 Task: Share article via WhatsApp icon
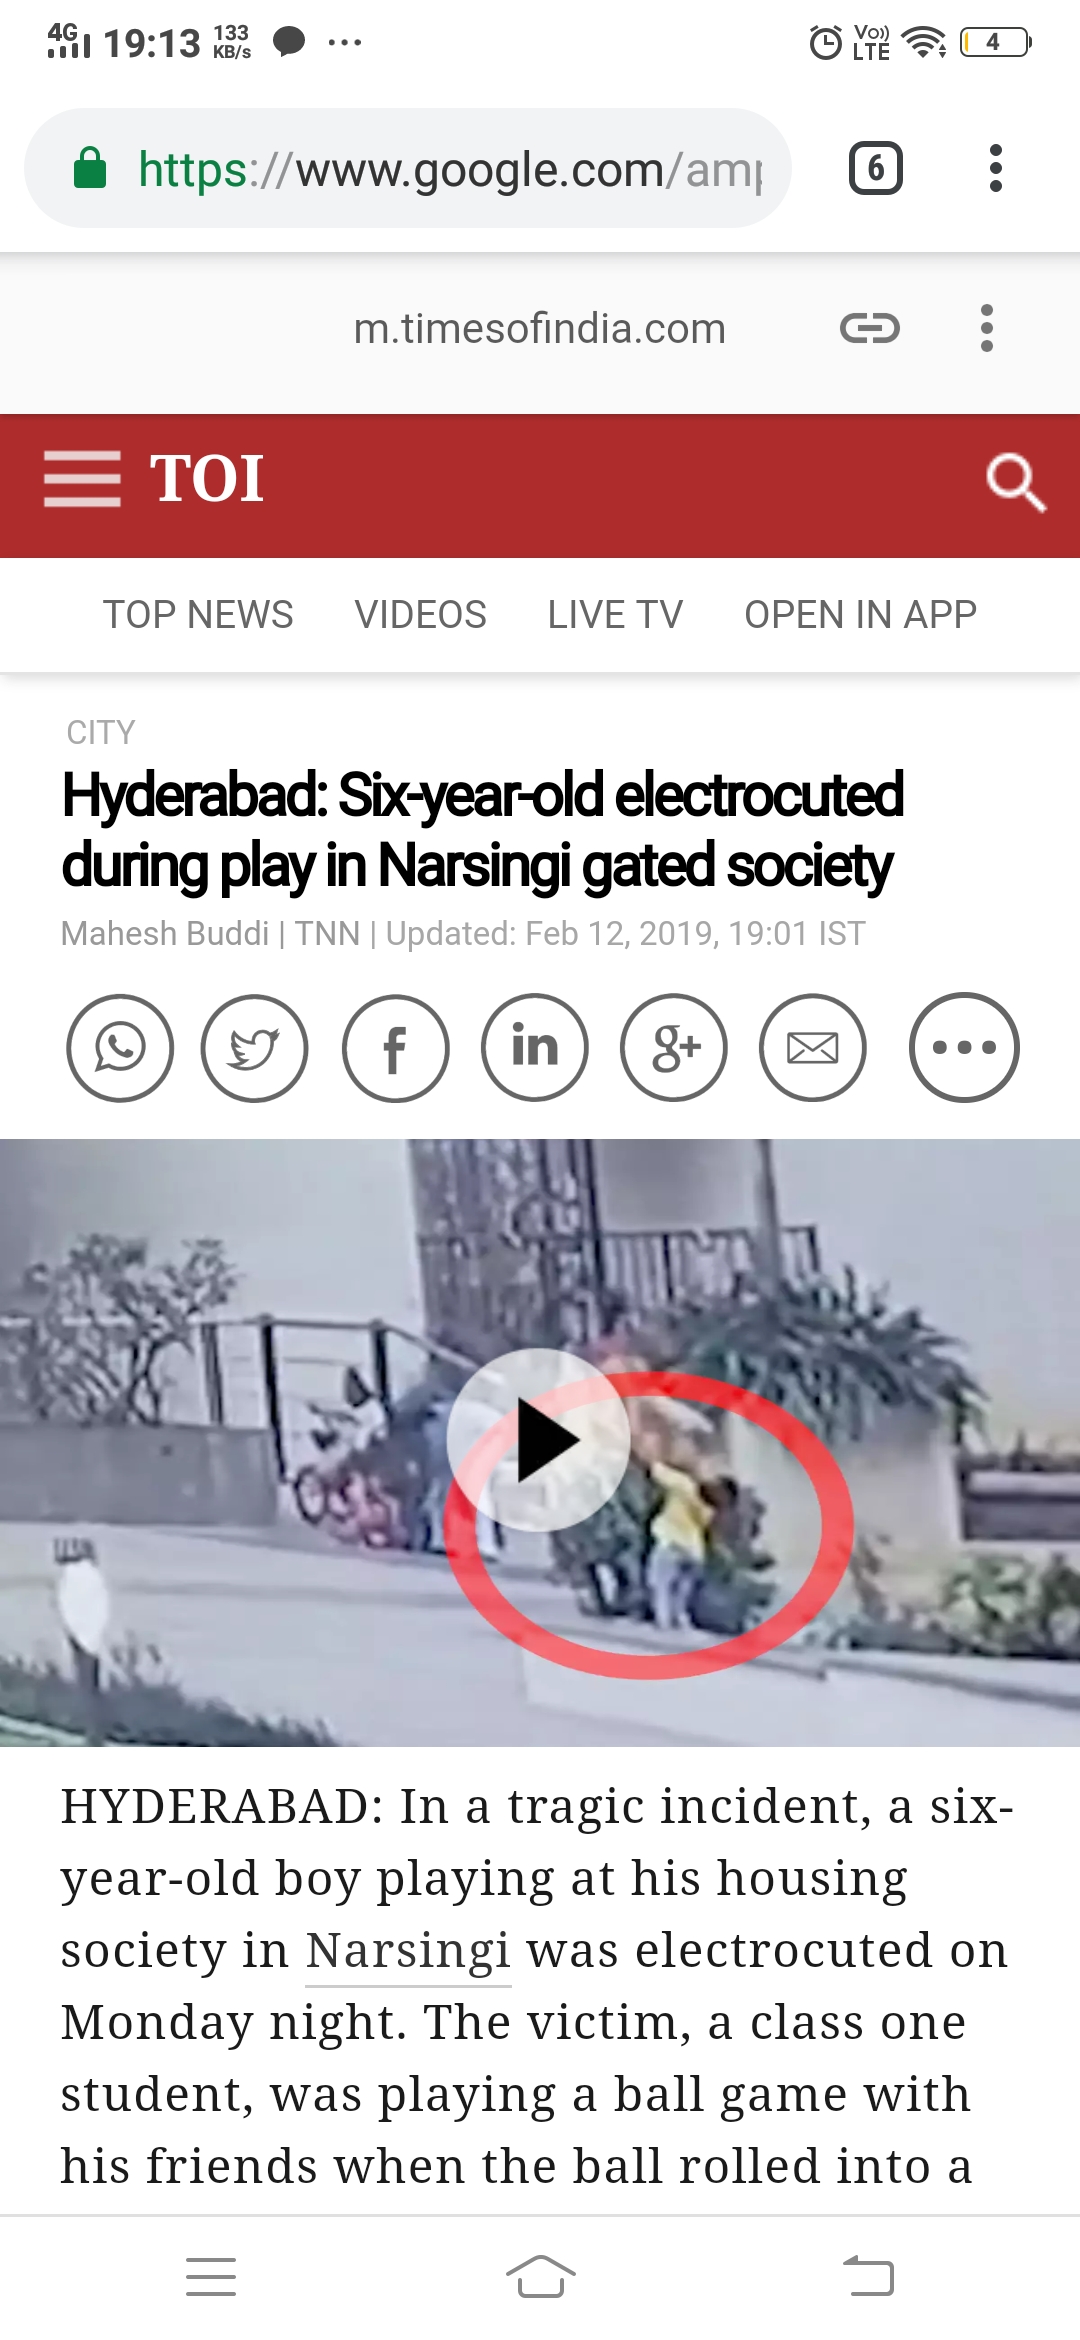click(120, 1048)
